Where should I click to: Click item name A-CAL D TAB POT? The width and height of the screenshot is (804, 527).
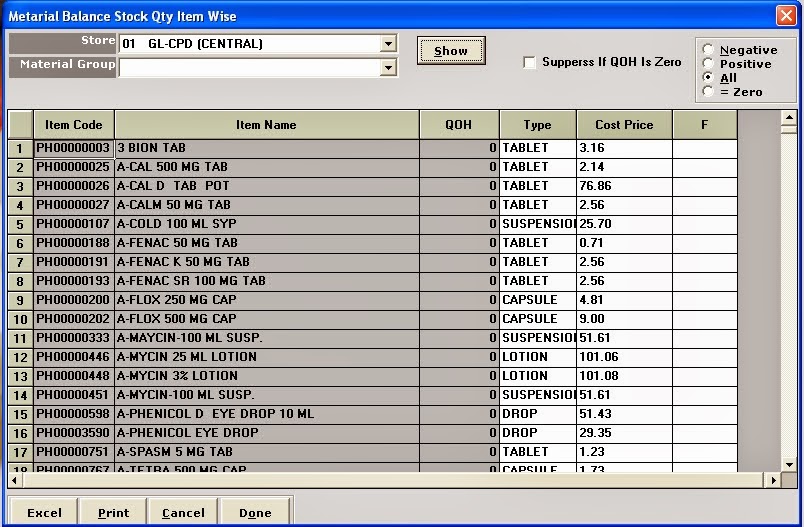click(x=267, y=186)
